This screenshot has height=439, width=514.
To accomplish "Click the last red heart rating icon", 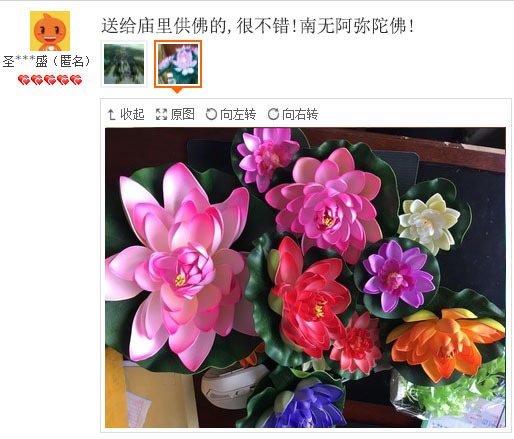I will coord(76,80).
